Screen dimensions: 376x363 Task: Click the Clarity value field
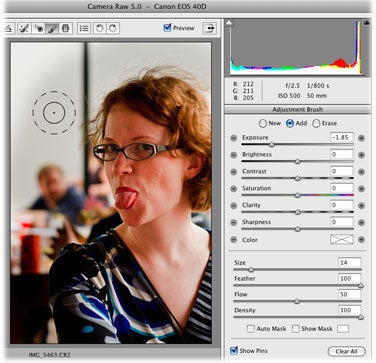coord(342,205)
